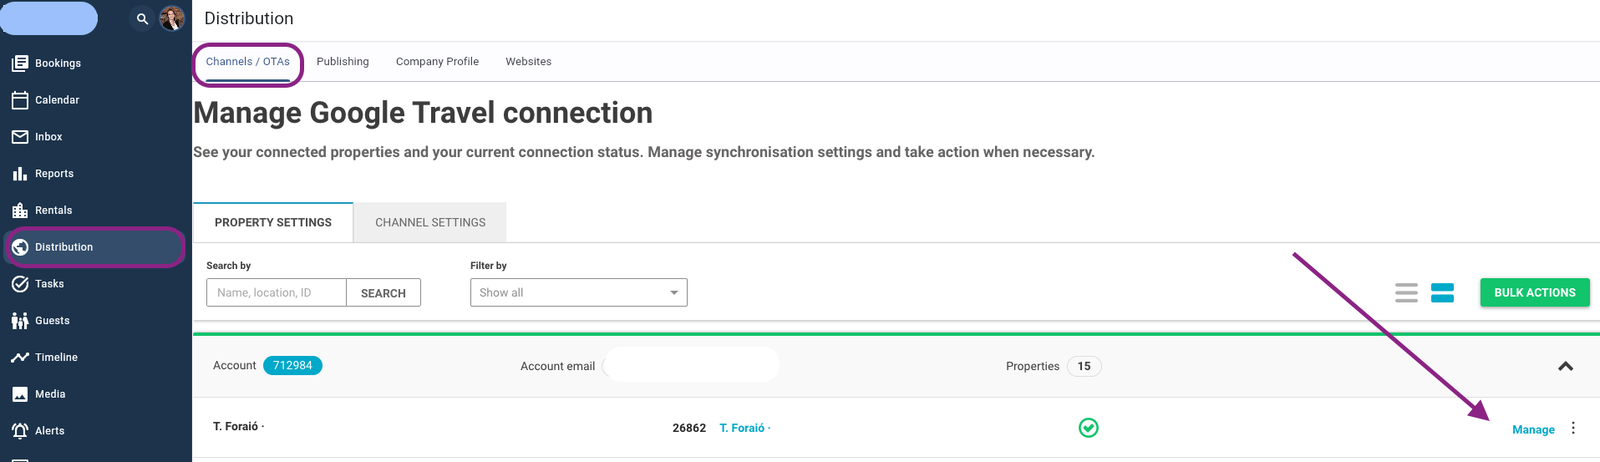Open Reports bar chart item
Screen dimensions: 1600x462
tap(53, 174)
